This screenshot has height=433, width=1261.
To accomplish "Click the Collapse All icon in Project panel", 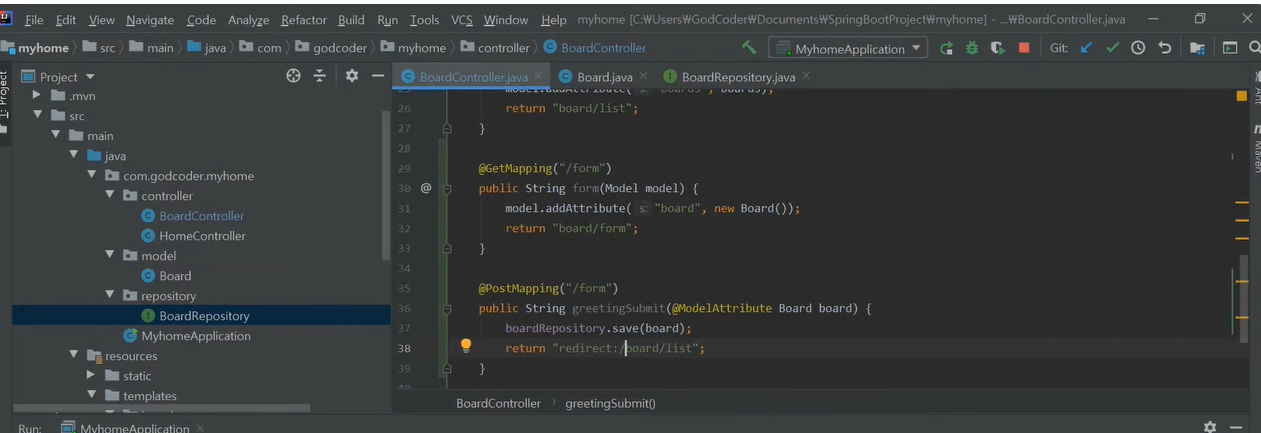I will pyautogui.click(x=320, y=76).
